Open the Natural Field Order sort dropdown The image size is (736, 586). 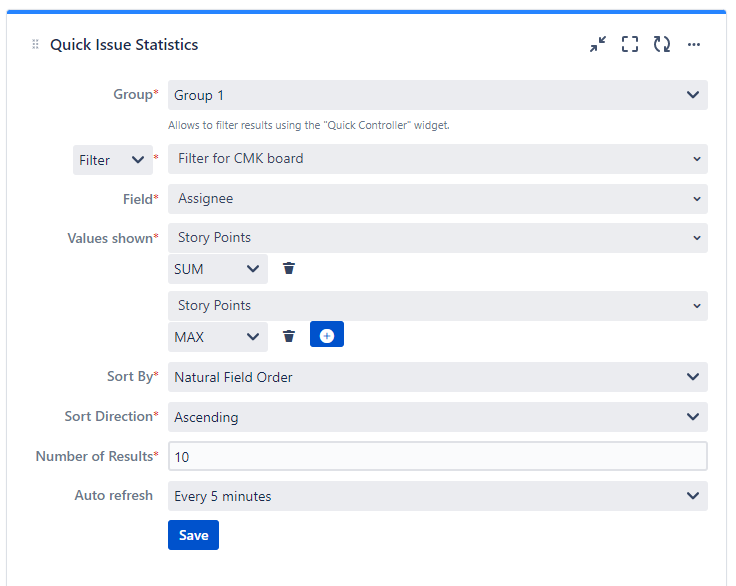(x=437, y=377)
